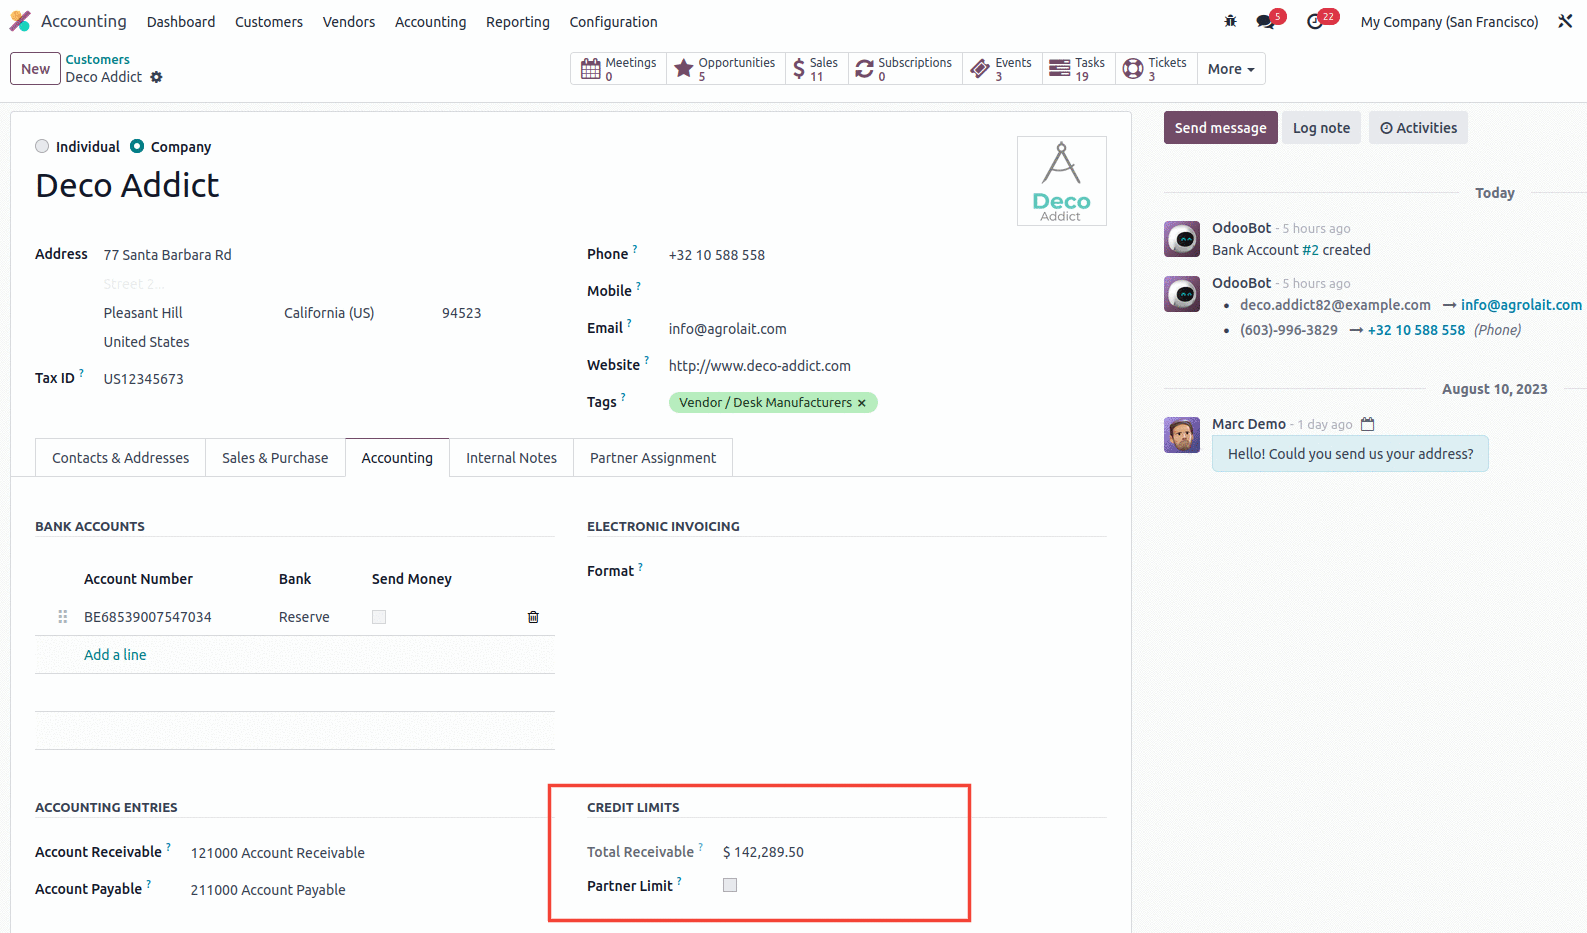Switch to Contacts & Addresses tab

[x=120, y=458]
